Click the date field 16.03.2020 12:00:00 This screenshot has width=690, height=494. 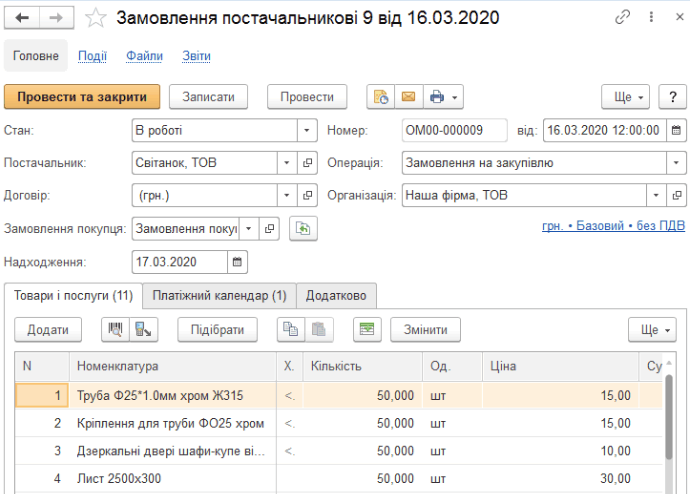(x=605, y=130)
